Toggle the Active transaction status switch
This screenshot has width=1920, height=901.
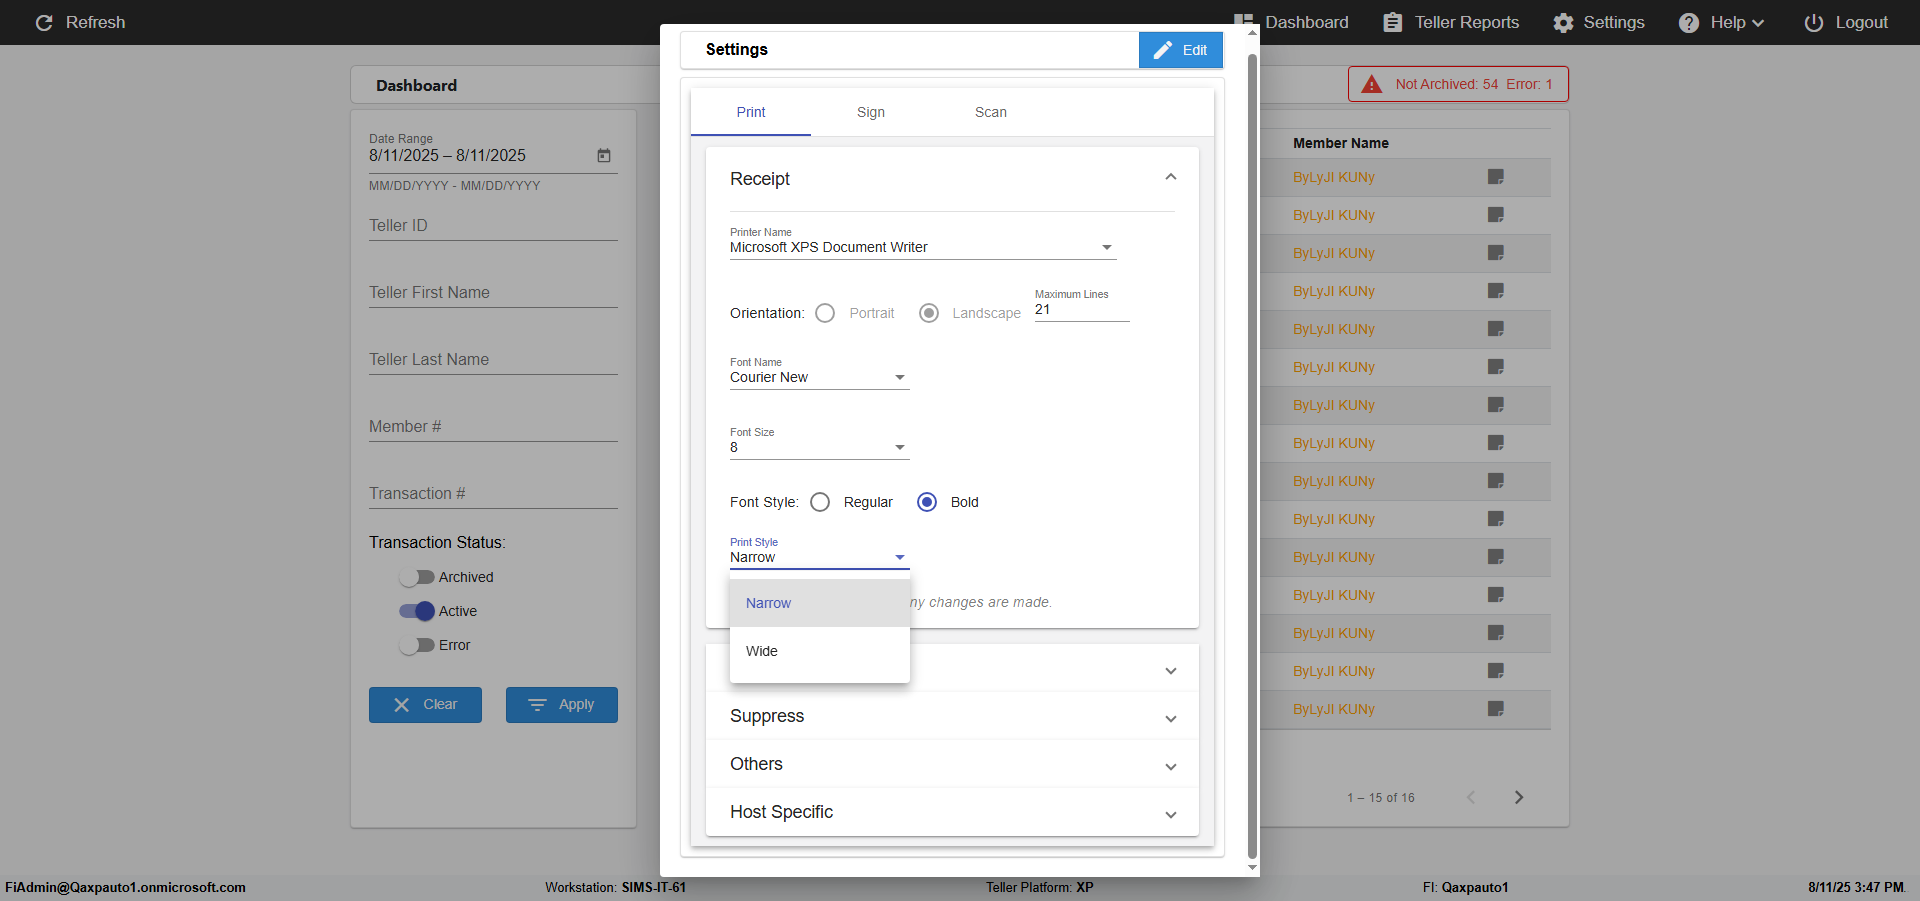tap(417, 611)
